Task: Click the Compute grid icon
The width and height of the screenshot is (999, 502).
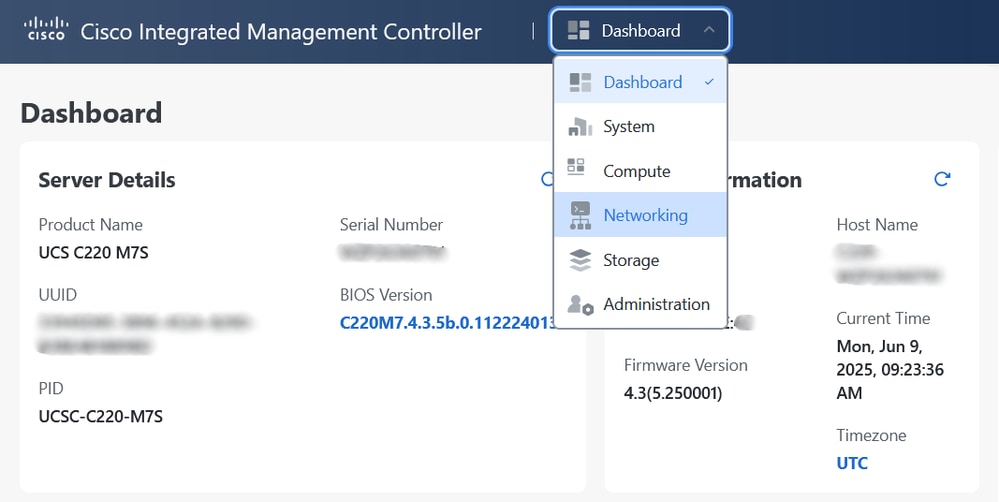Action: point(576,166)
